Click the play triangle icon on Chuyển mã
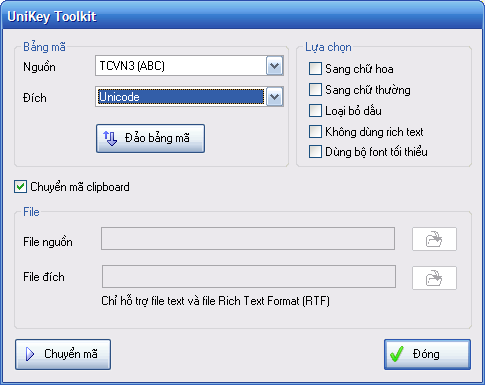Viewport: 485px width, 385px height. (30, 354)
